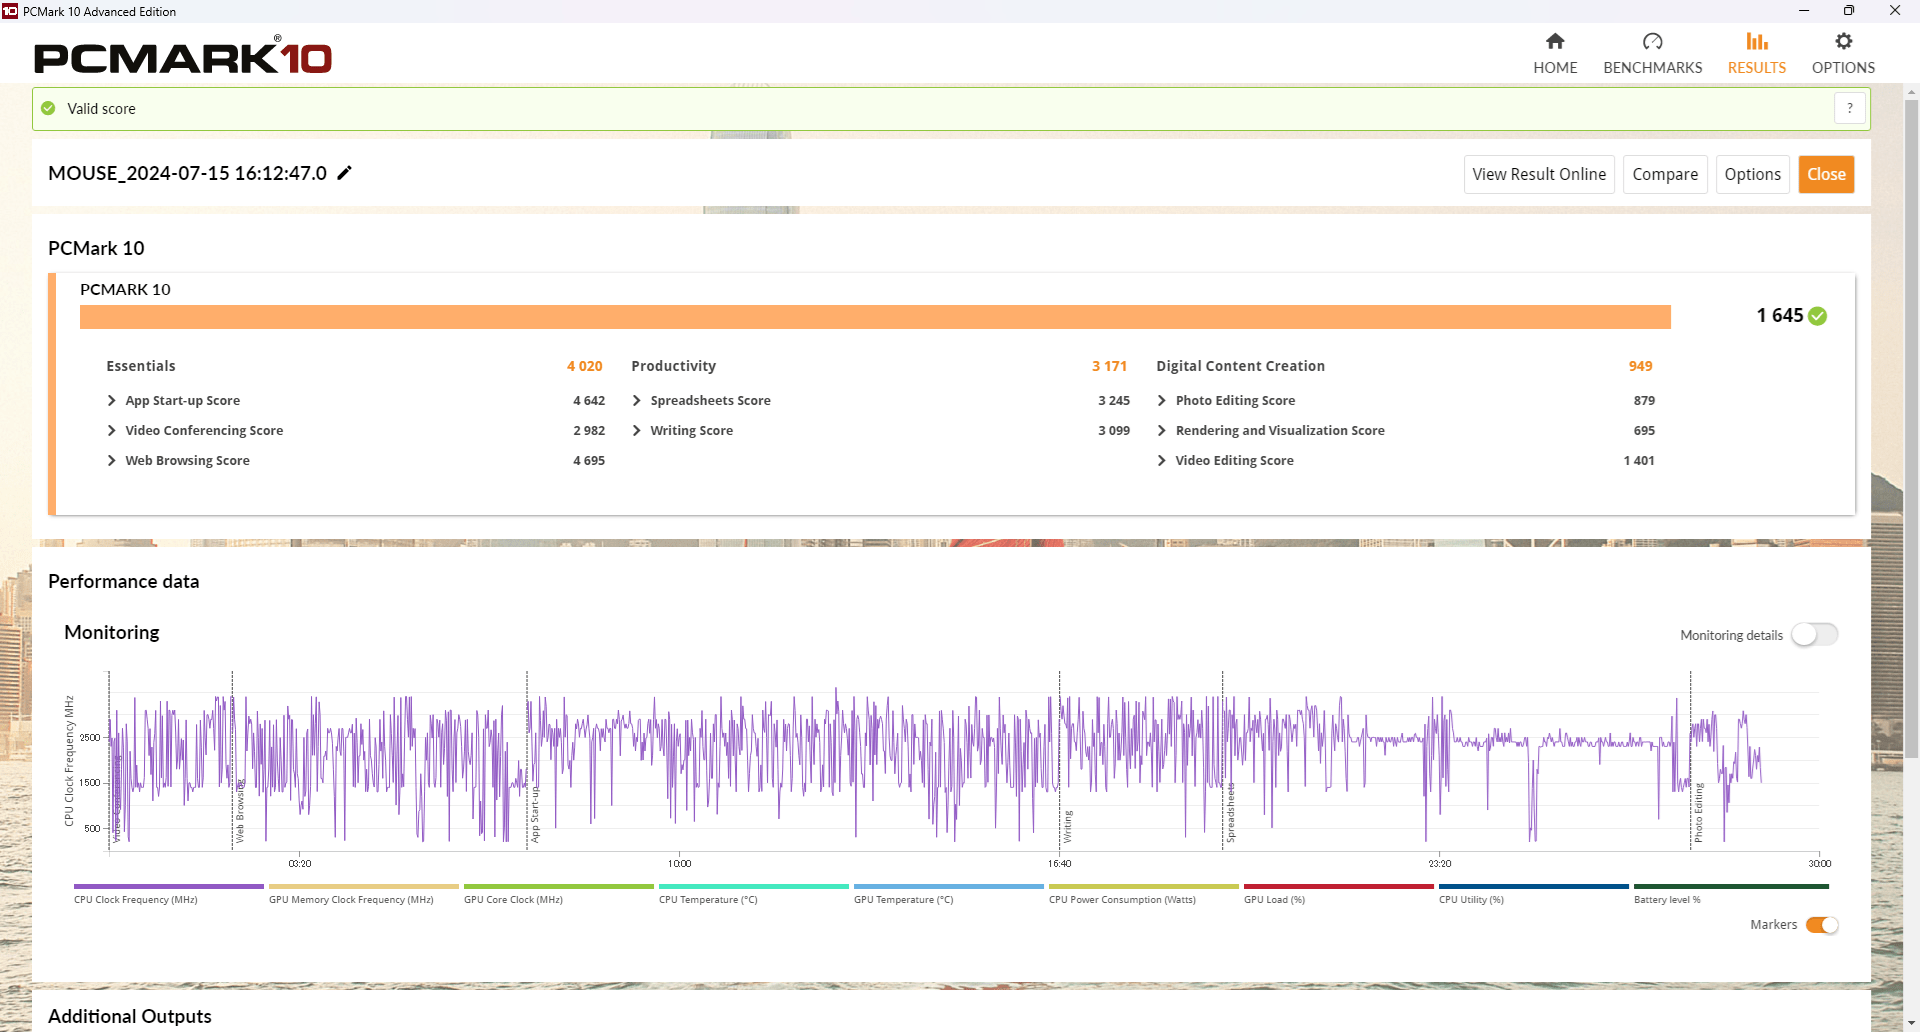Click the result Options button
Image resolution: width=1920 pixels, height=1032 pixels.
(1752, 174)
